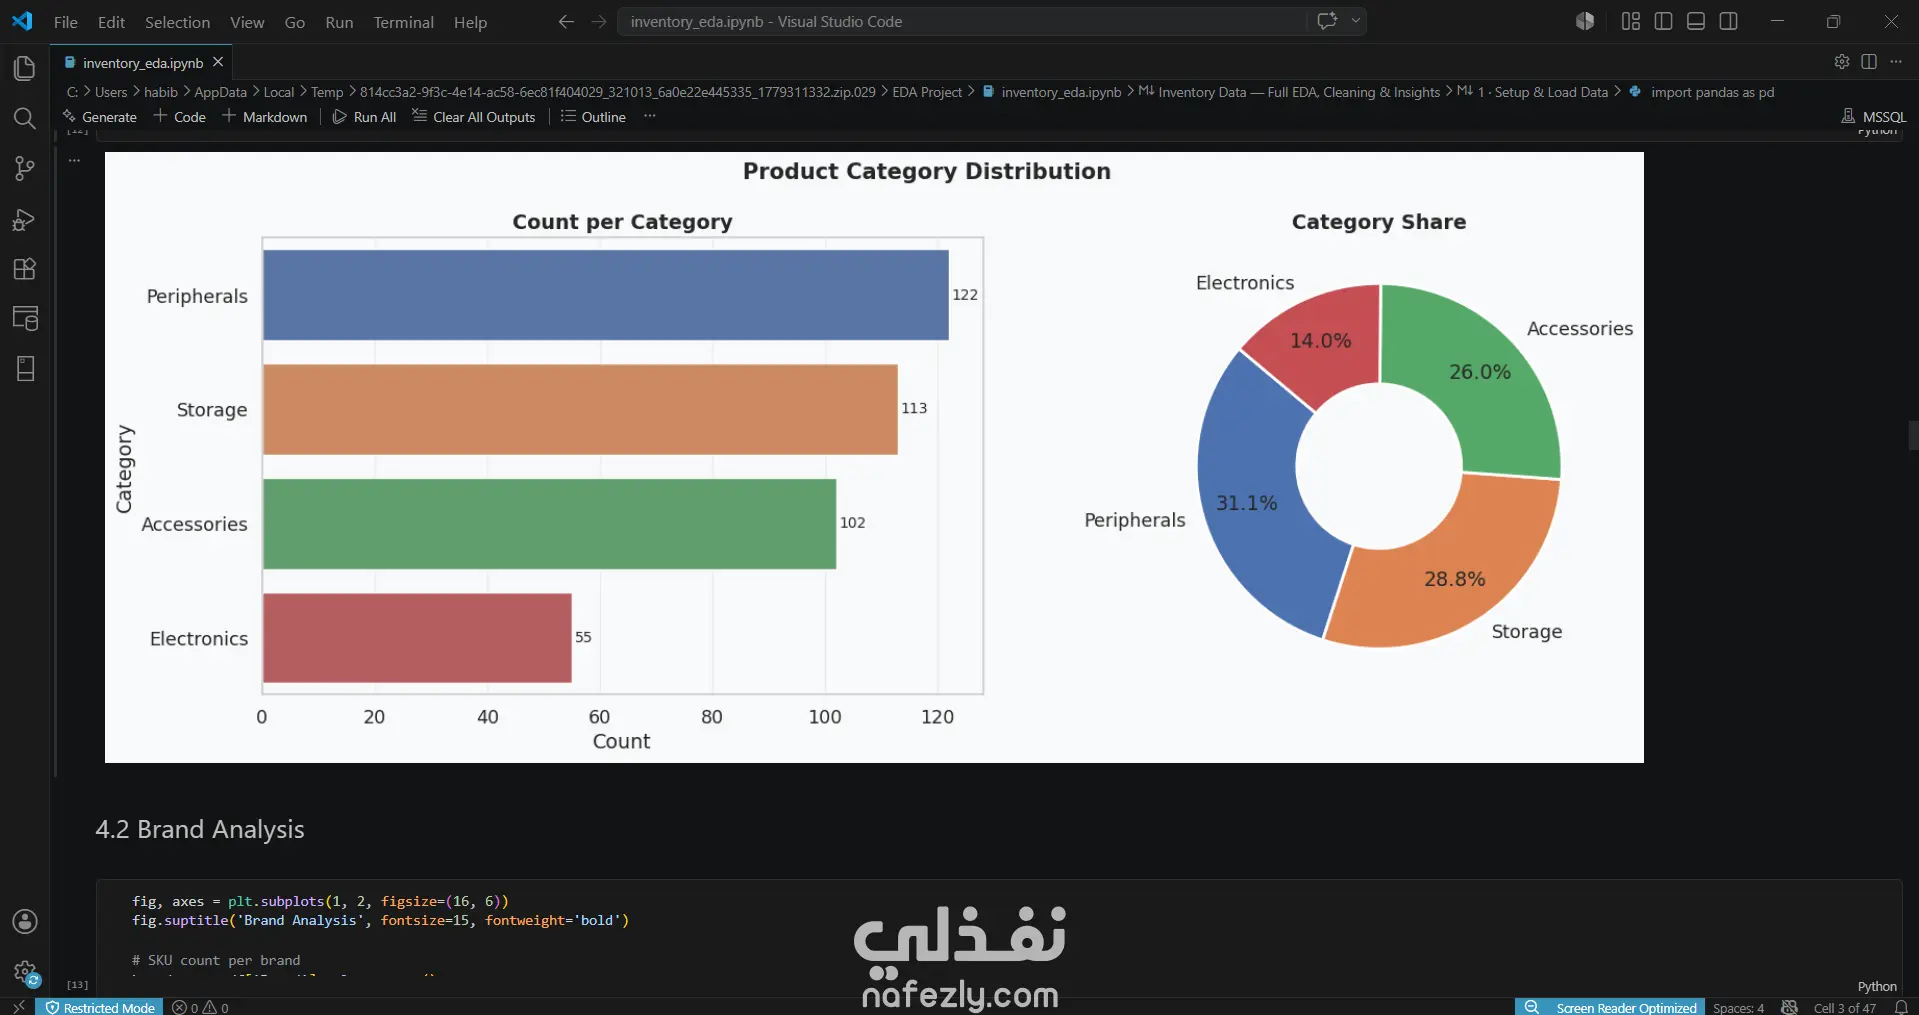
Task: Expand the cell output more actions ellipsis
Action: [74, 160]
